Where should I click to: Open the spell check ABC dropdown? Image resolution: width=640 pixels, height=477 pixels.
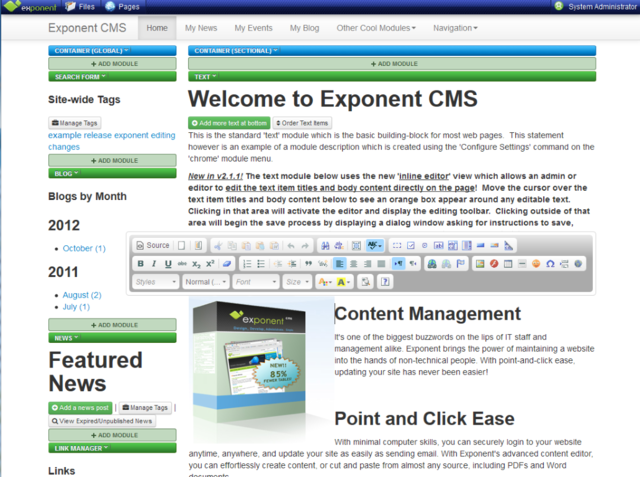374,246
